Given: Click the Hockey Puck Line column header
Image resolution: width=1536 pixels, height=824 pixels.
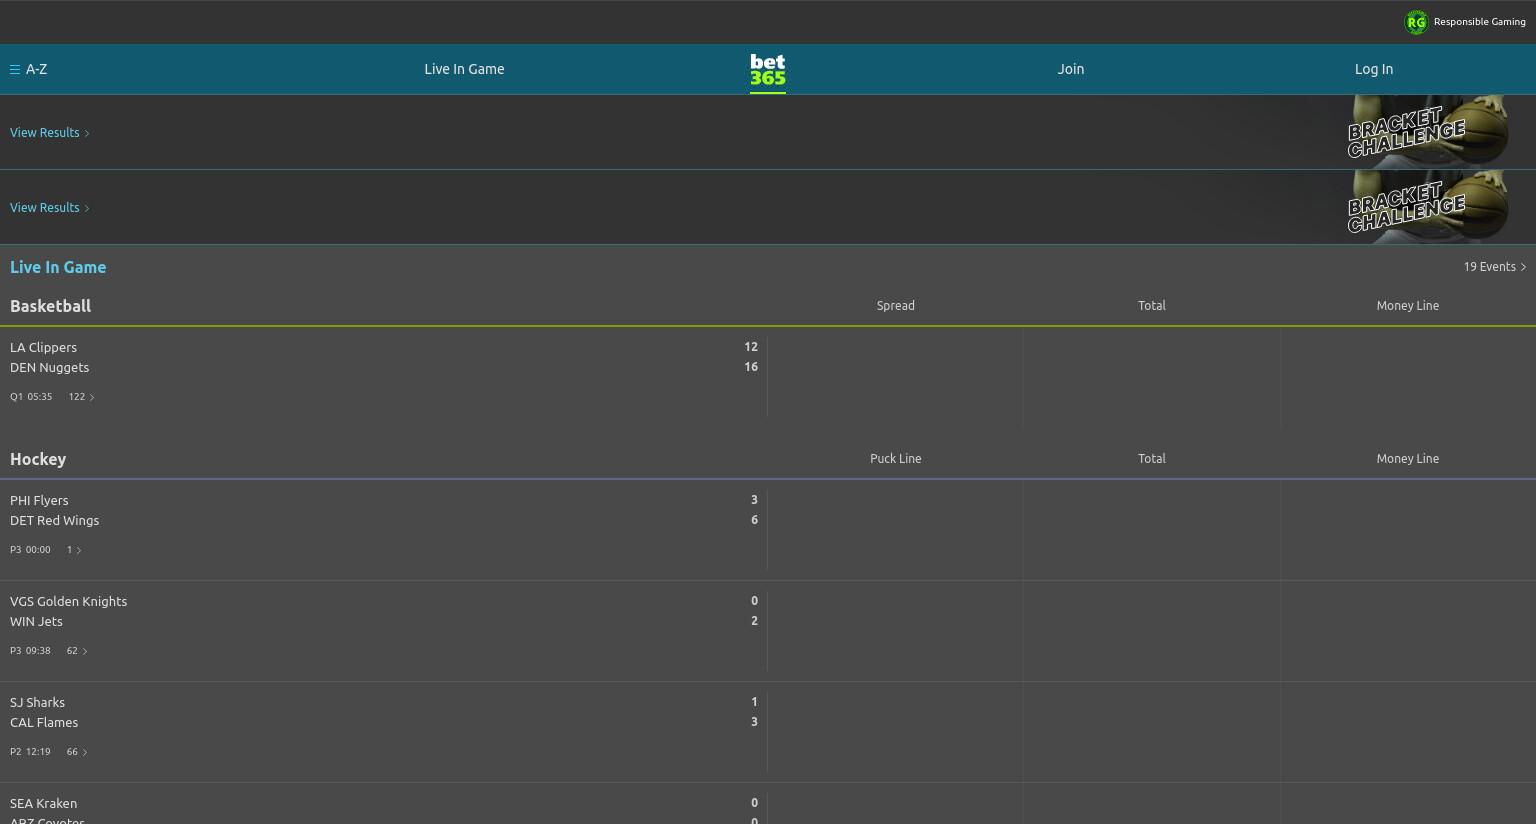Looking at the screenshot, I should [x=896, y=459].
